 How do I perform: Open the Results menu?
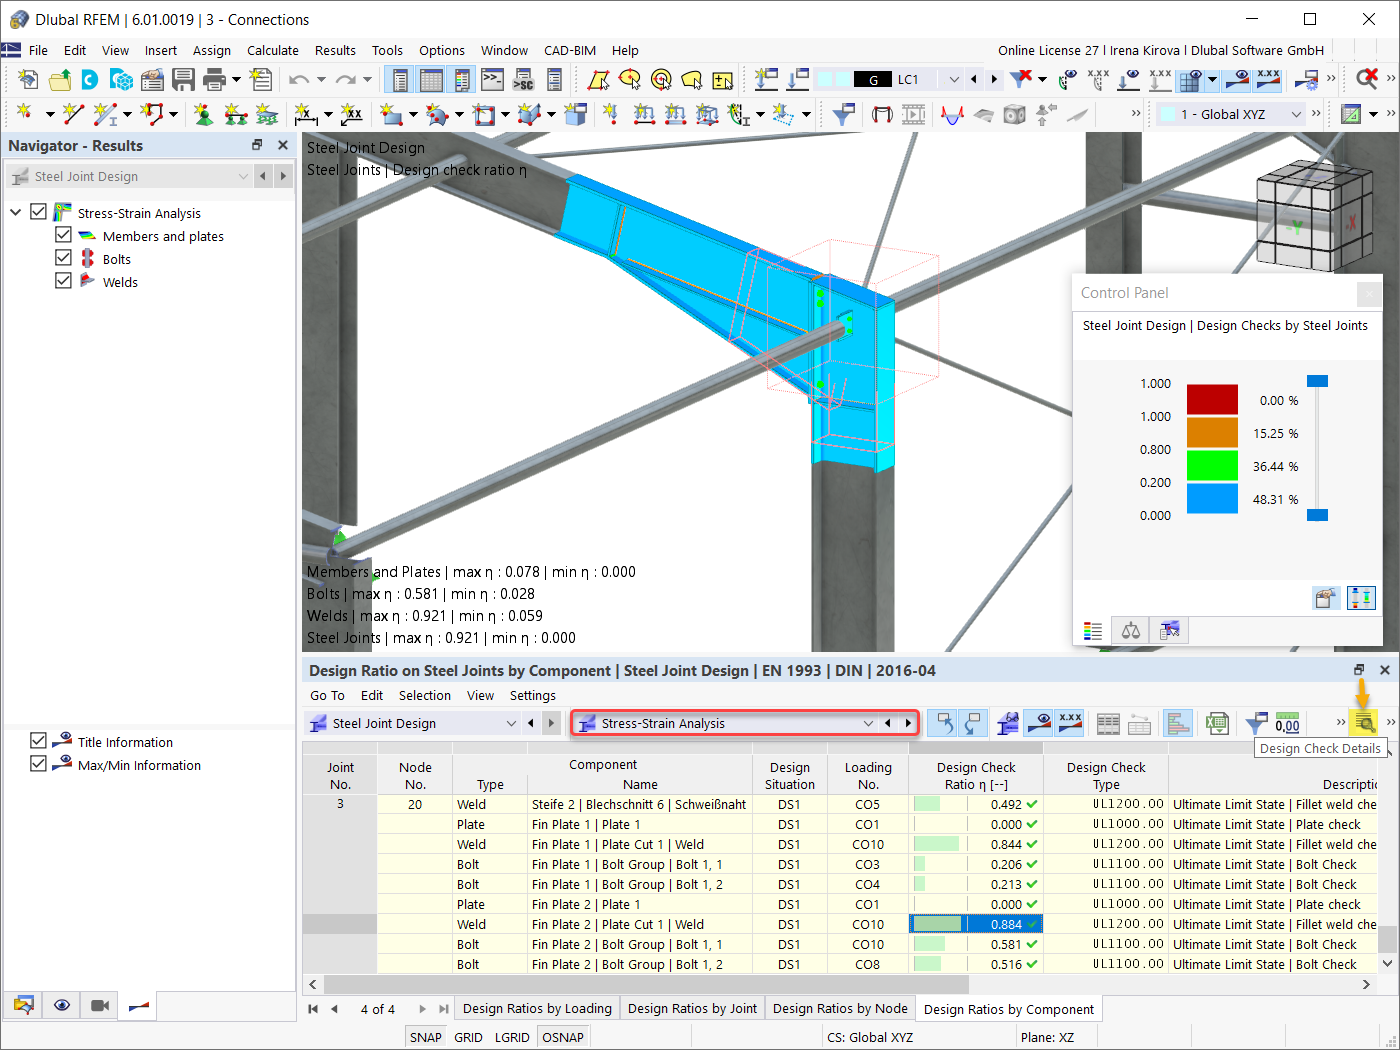(x=335, y=50)
